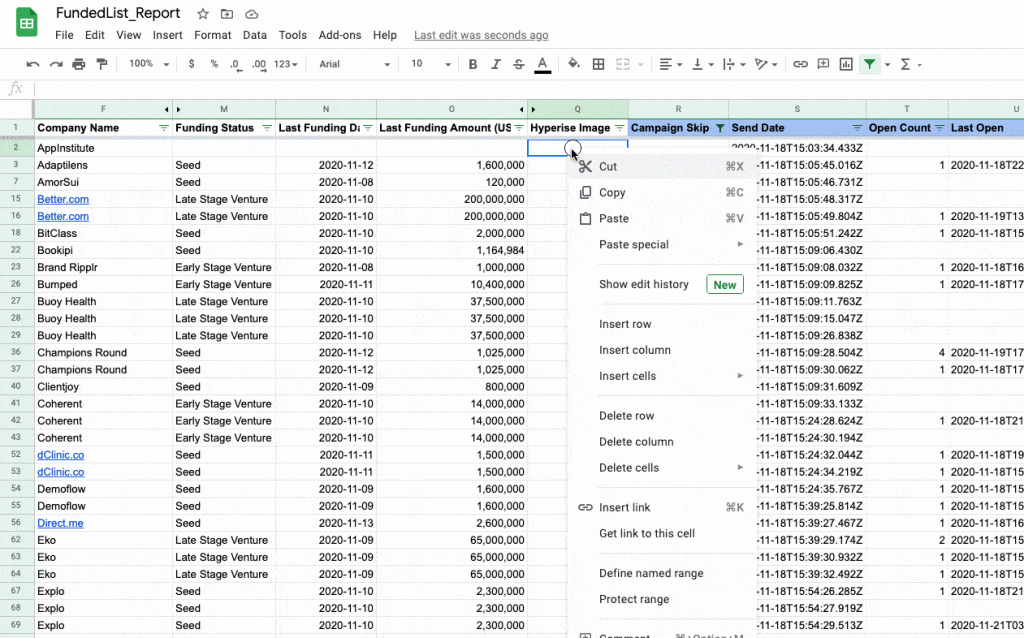Click the AppInstitute cell
Viewport: 1024px width, 638px height.
[x=103, y=148]
